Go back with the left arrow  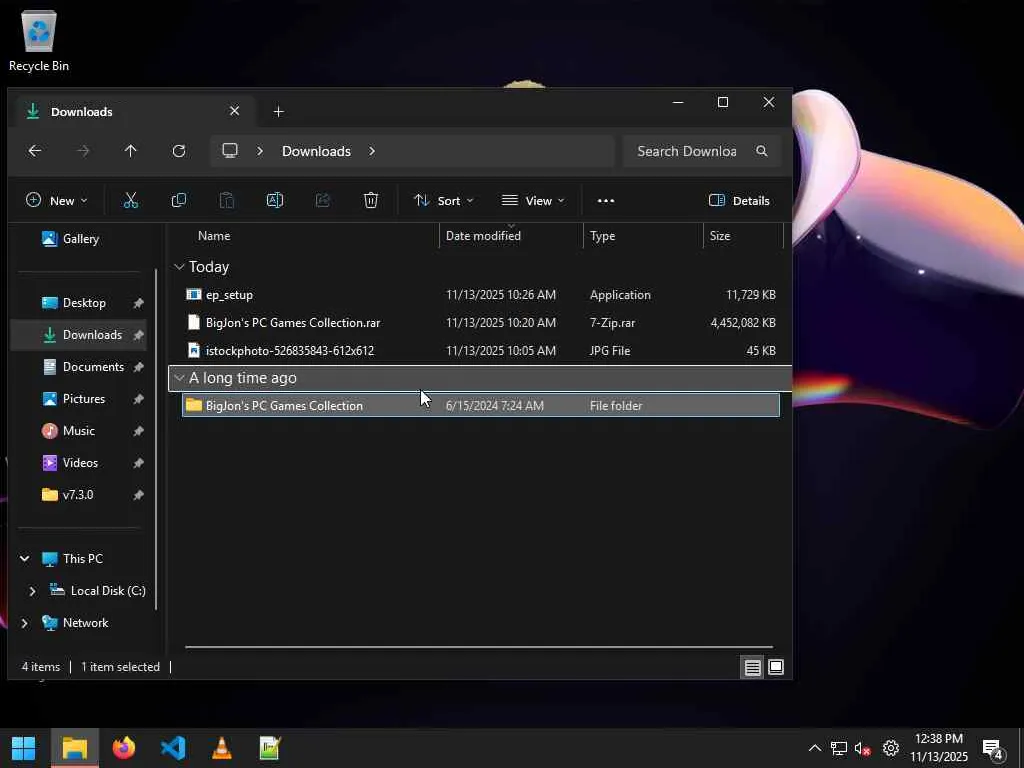point(35,151)
